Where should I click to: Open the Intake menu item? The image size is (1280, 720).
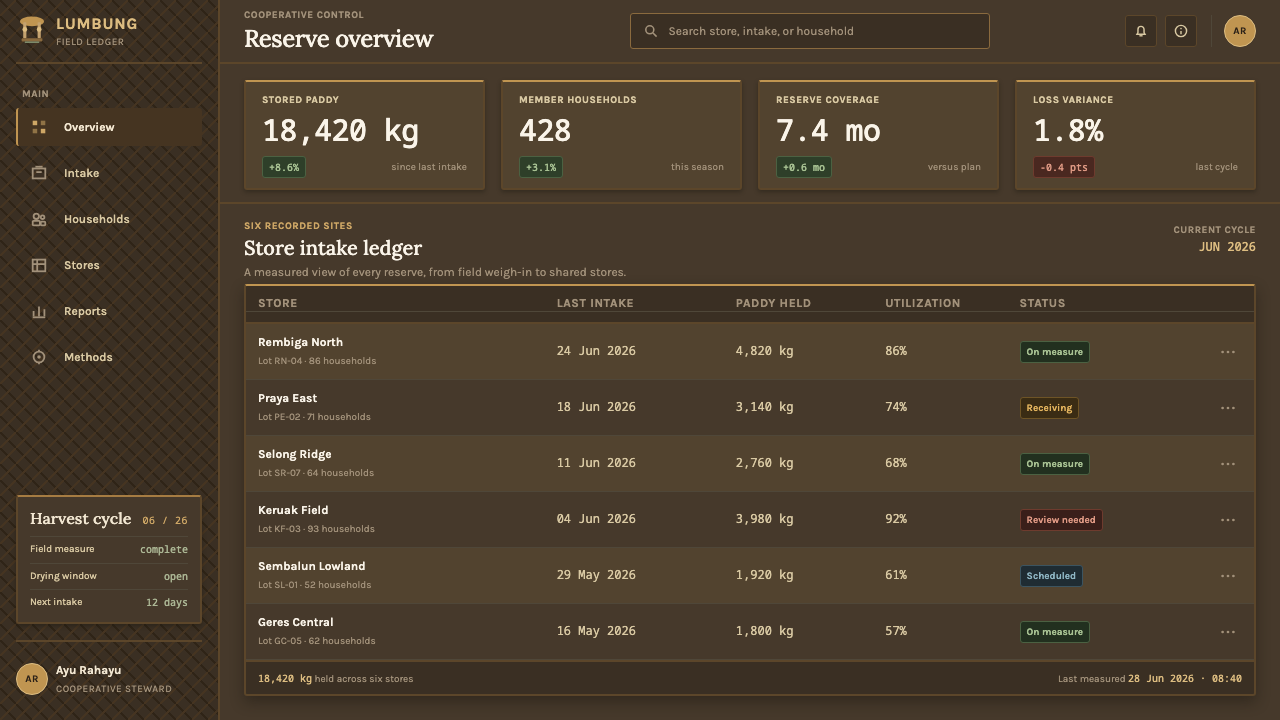(x=109, y=173)
